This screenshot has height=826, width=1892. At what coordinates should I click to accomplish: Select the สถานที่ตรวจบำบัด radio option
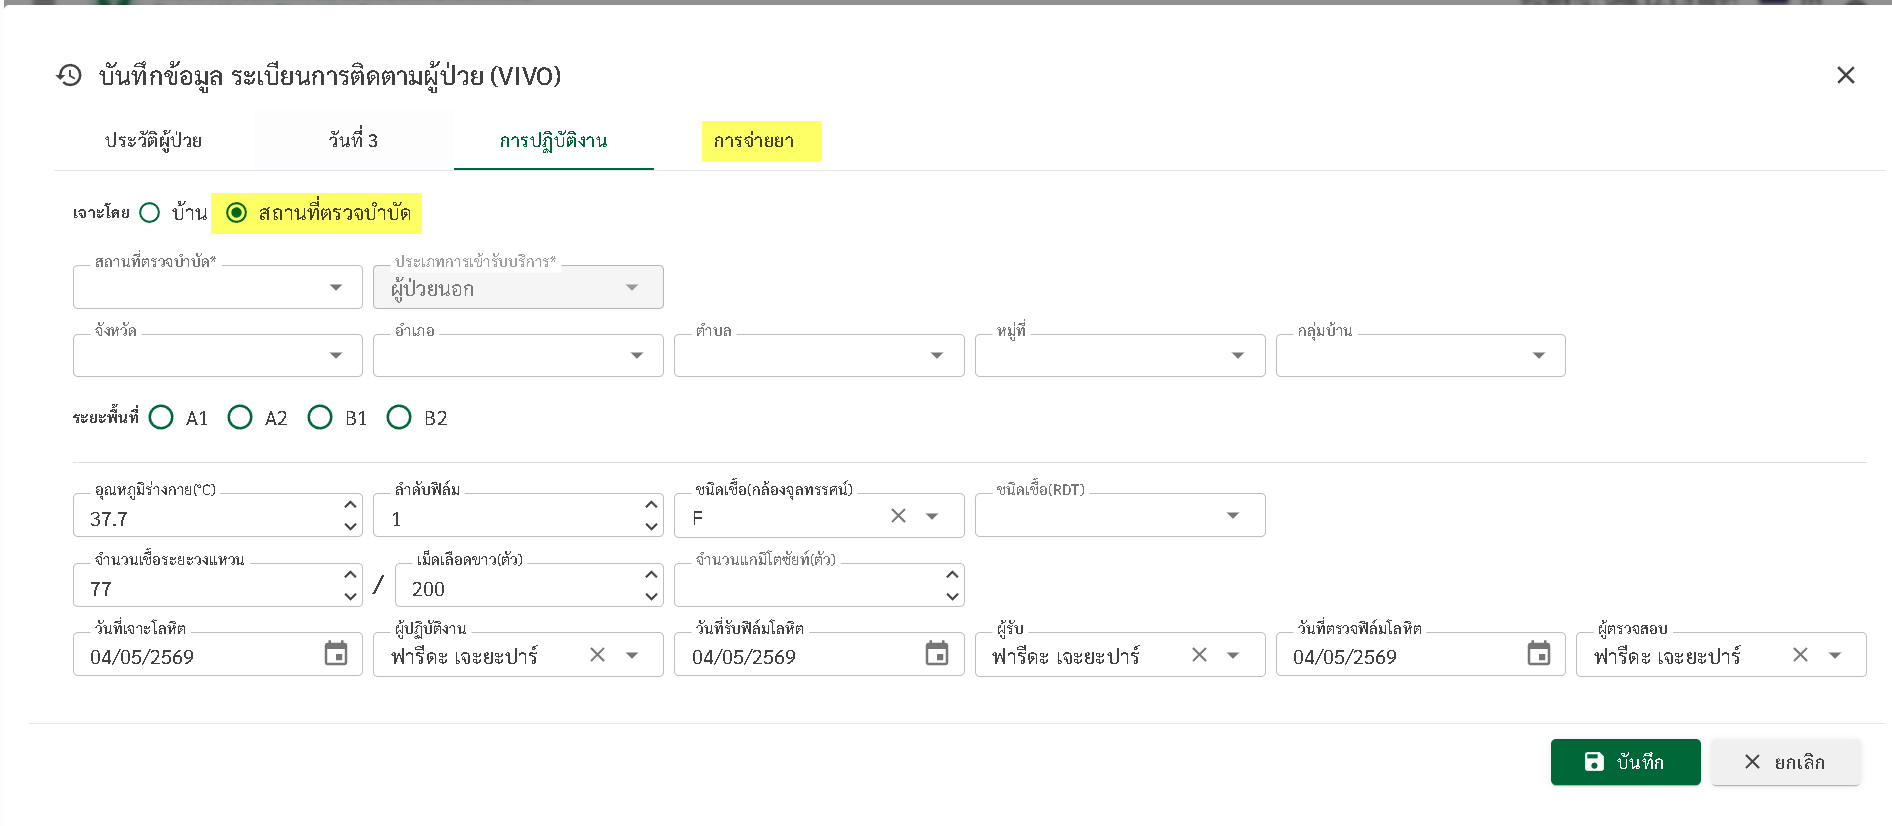(x=237, y=212)
